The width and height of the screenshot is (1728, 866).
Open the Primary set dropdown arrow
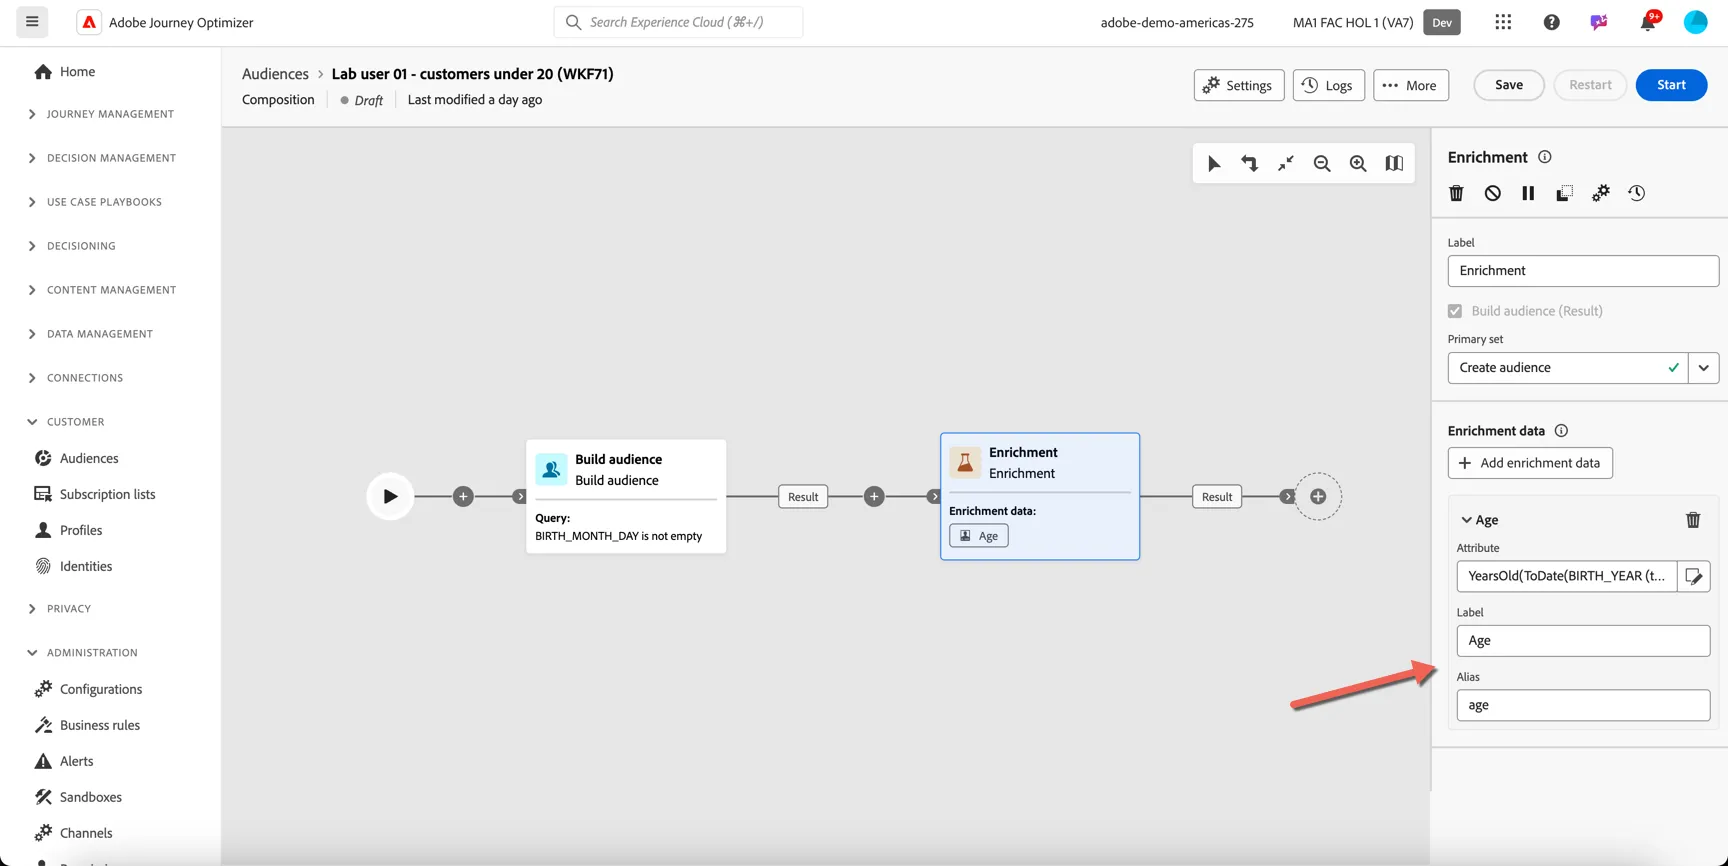click(1703, 368)
